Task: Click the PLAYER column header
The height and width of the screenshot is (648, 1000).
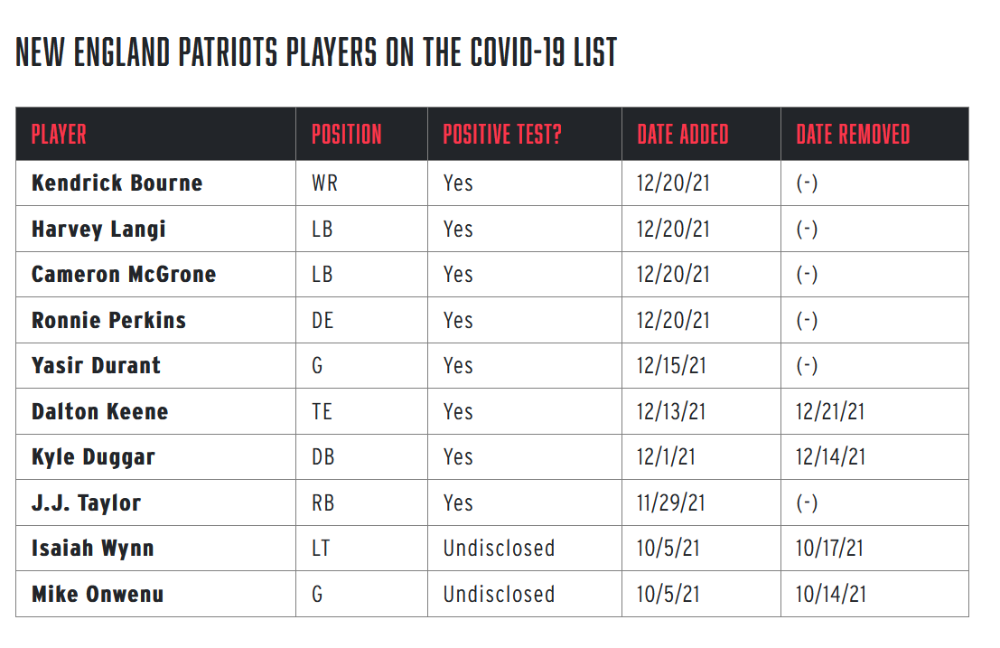Action: (59, 135)
